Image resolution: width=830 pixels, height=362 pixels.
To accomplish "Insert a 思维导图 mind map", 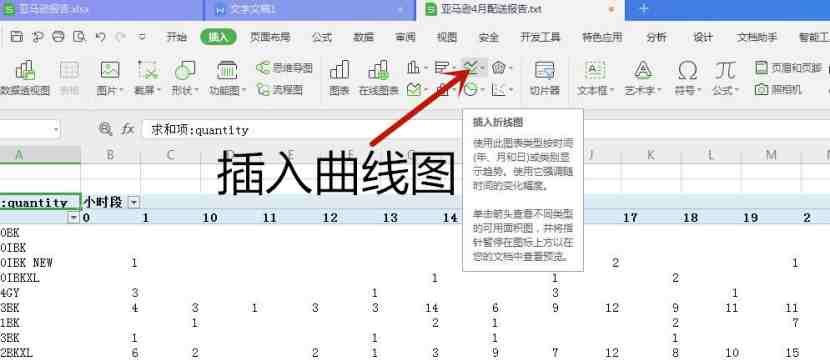I will [x=284, y=68].
